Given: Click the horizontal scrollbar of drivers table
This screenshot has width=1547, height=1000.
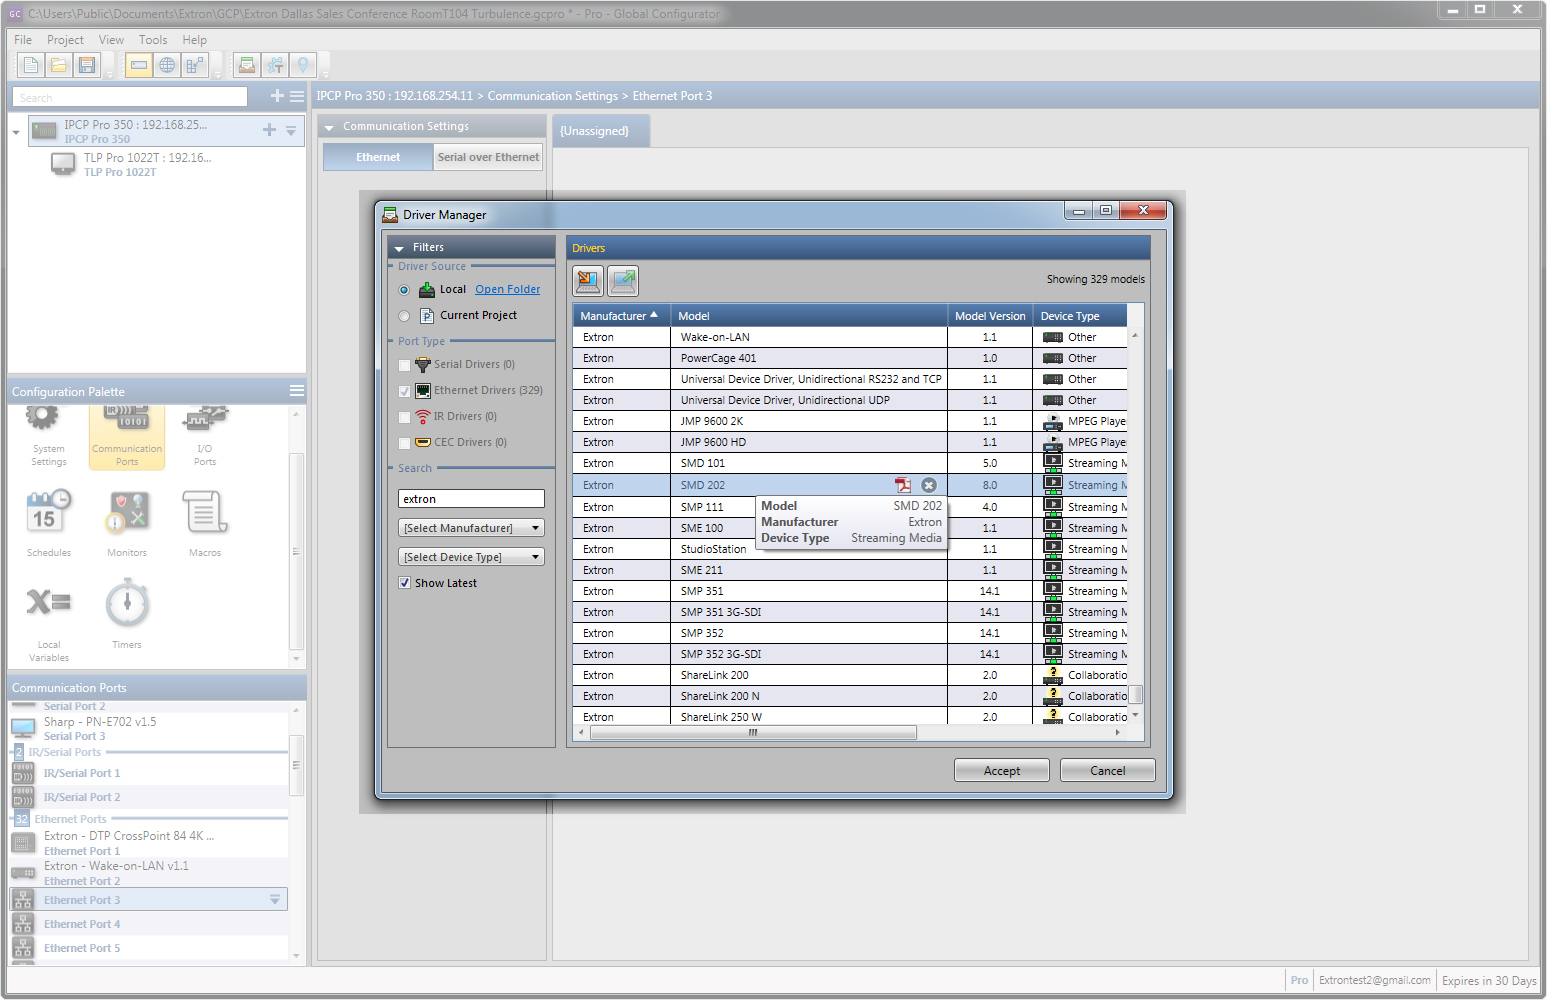Looking at the screenshot, I should pyautogui.click(x=753, y=732).
